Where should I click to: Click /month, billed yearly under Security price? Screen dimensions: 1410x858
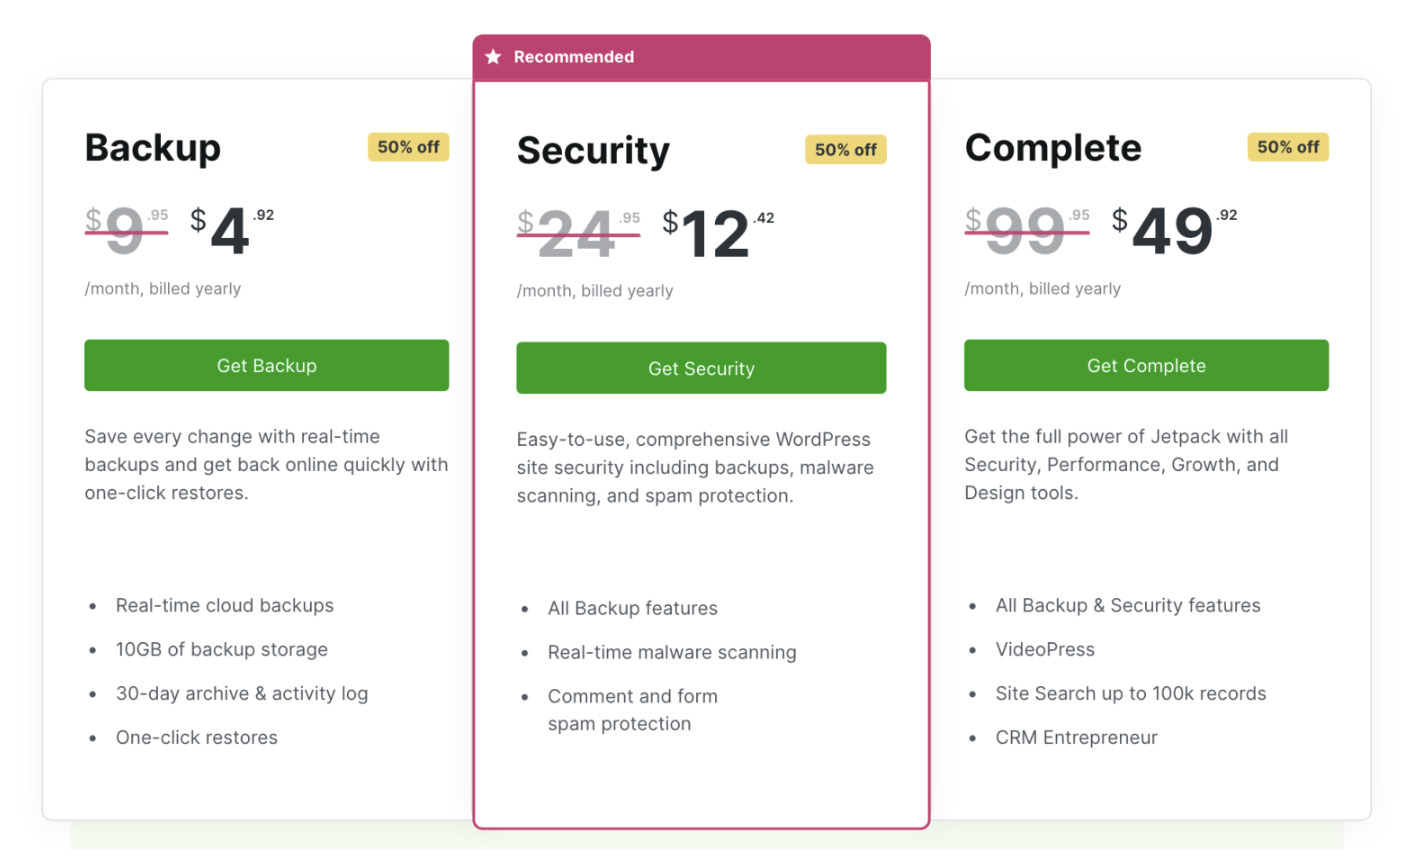[595, 290]
